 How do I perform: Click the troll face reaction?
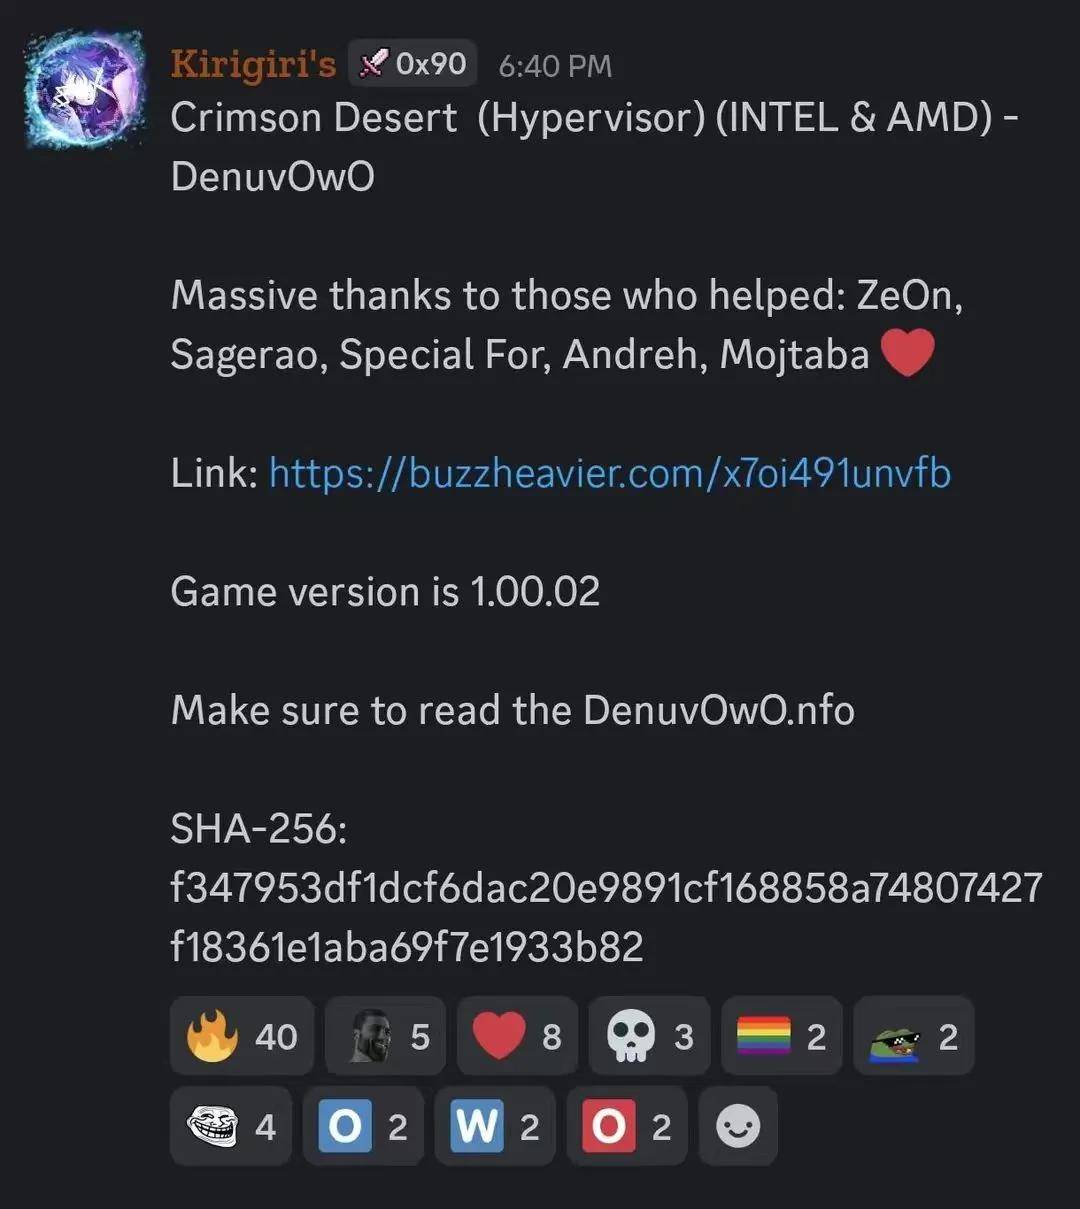pyautogui.click(x=231, y=1127)
